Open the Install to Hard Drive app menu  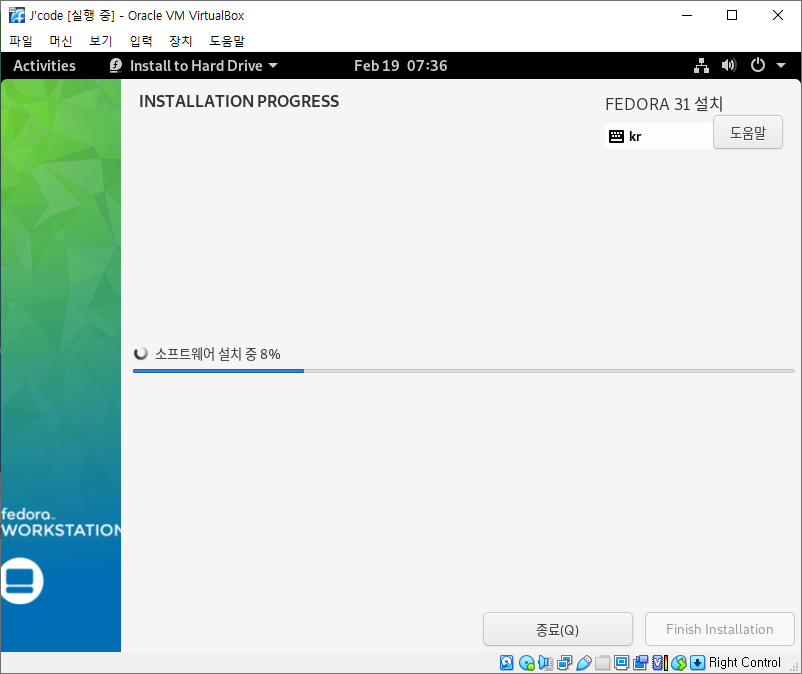(194, 65)
